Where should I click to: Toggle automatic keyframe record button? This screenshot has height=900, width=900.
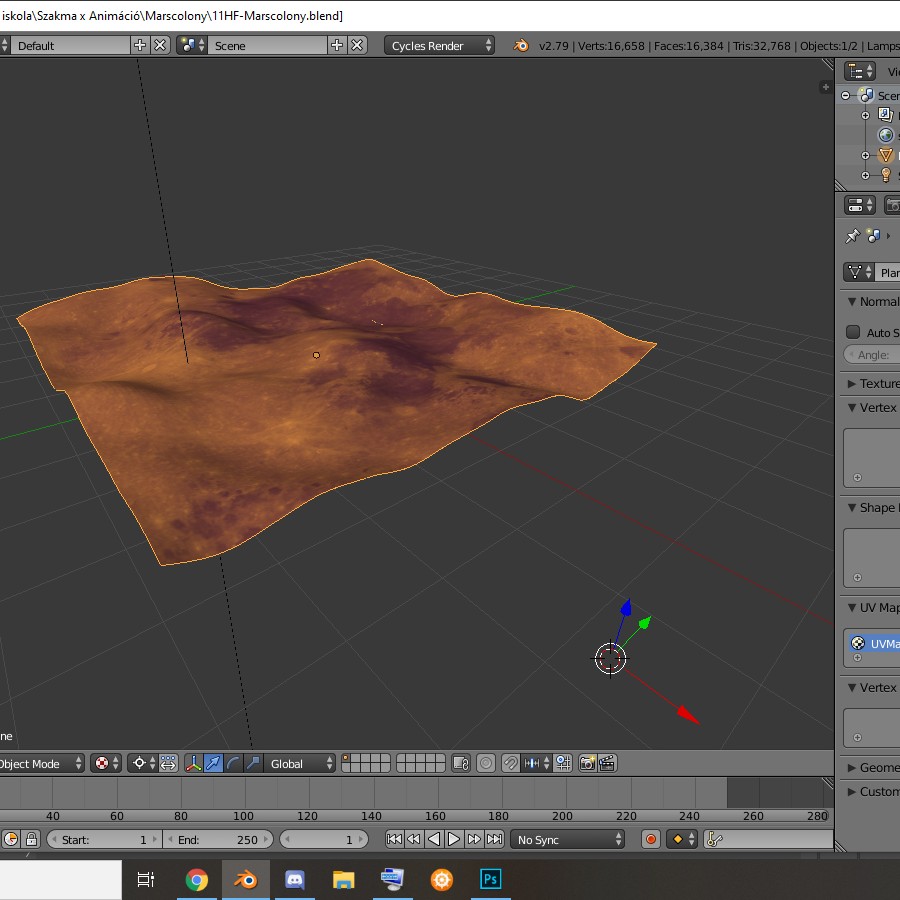point(651,840)
